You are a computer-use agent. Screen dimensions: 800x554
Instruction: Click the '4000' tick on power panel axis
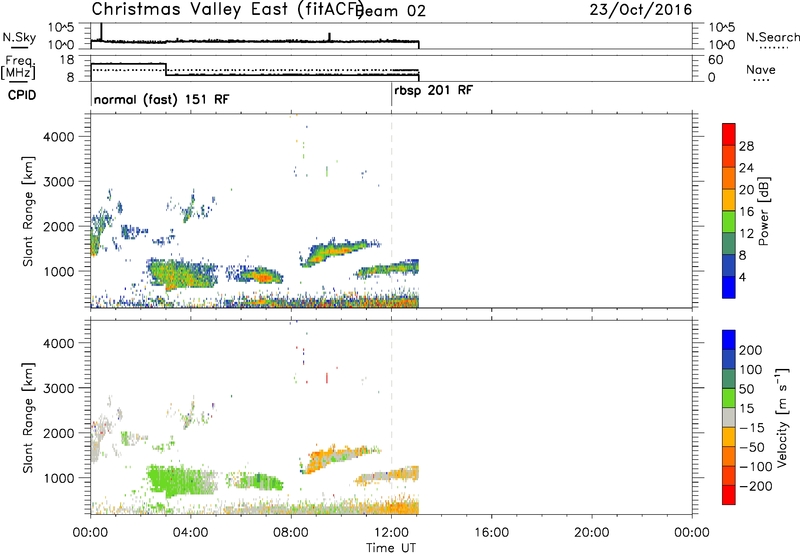tap(59, 137)
